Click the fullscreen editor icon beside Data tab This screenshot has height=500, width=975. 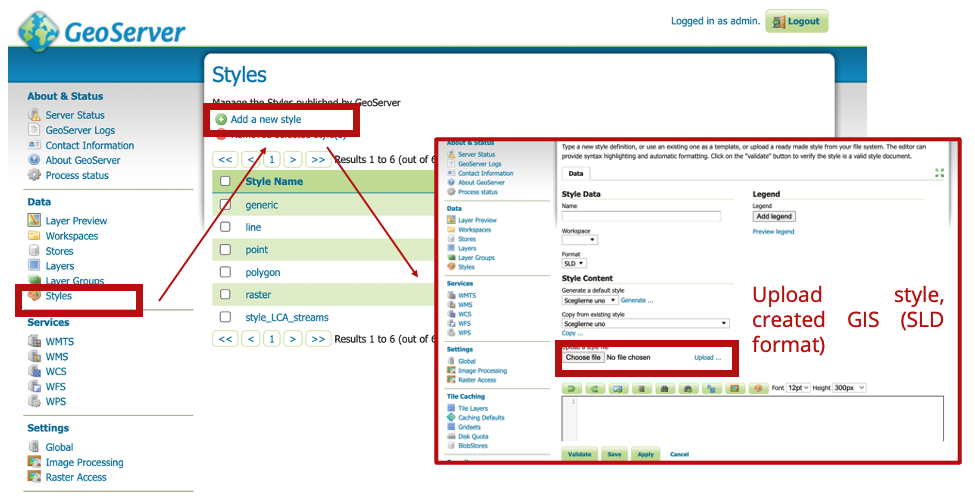(939, 173)
